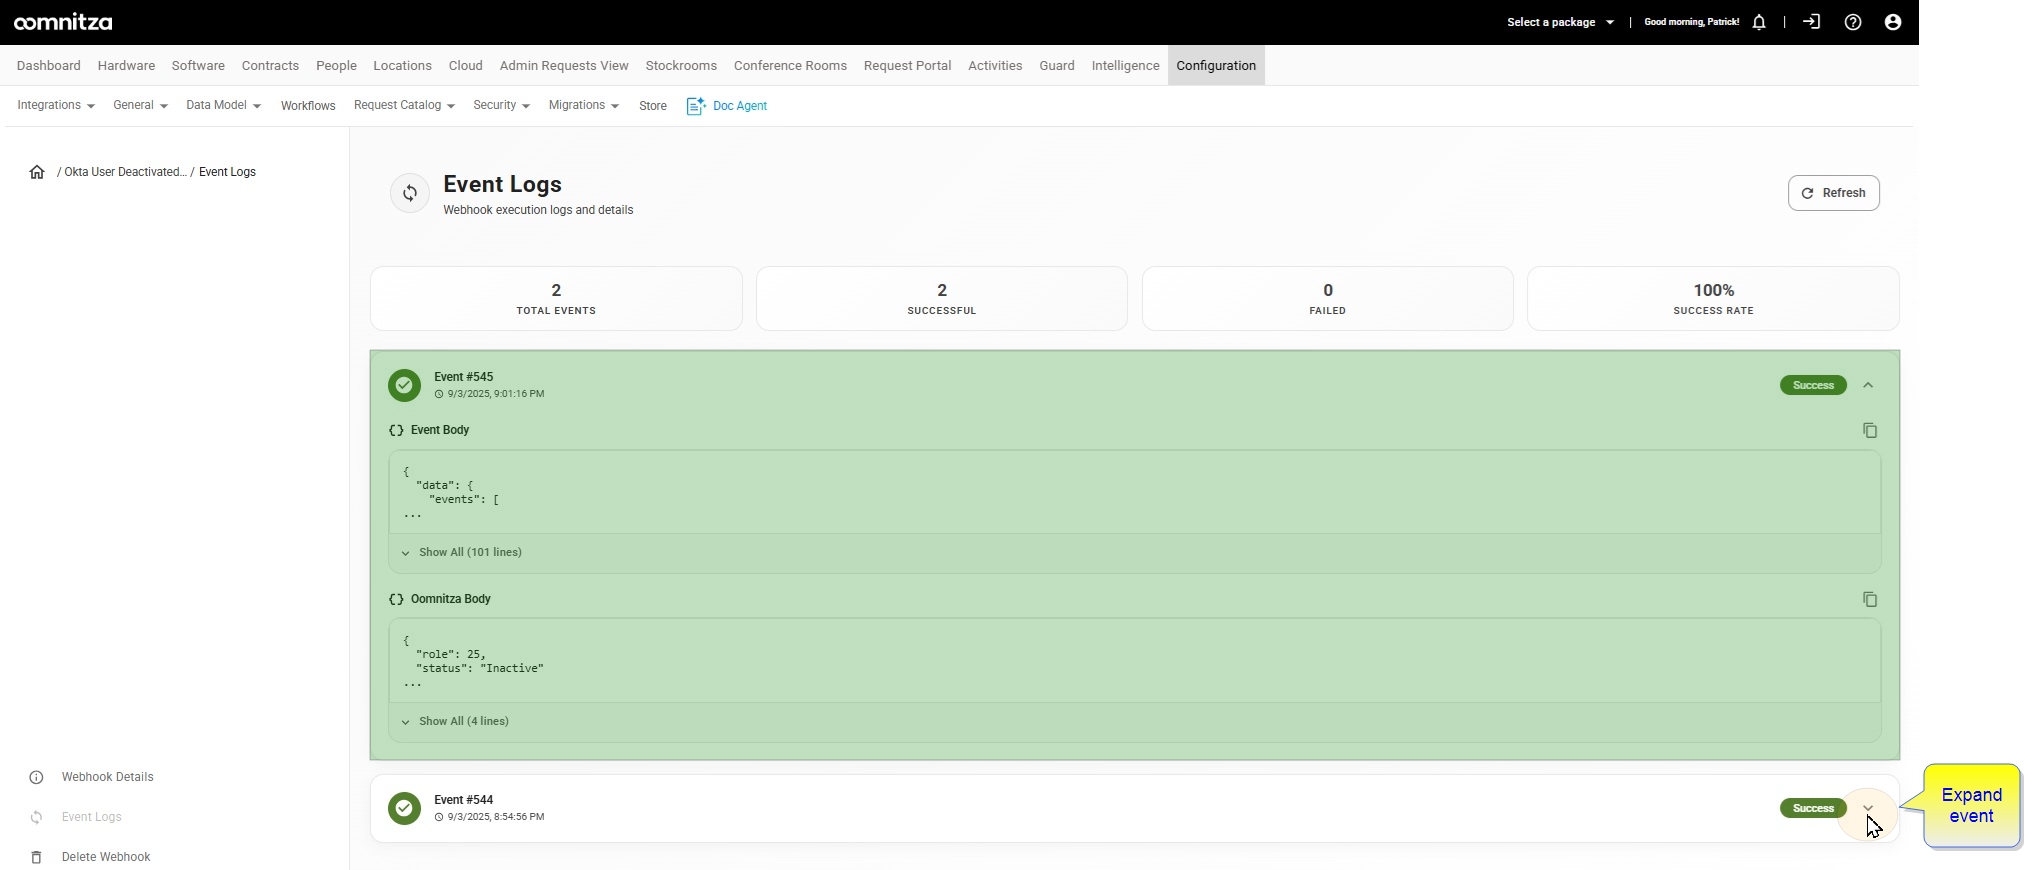Image resolution: width=2034 pixels, height=870 pixels.
Task: Open notifications bell icon
Action: coord(1759,22)
